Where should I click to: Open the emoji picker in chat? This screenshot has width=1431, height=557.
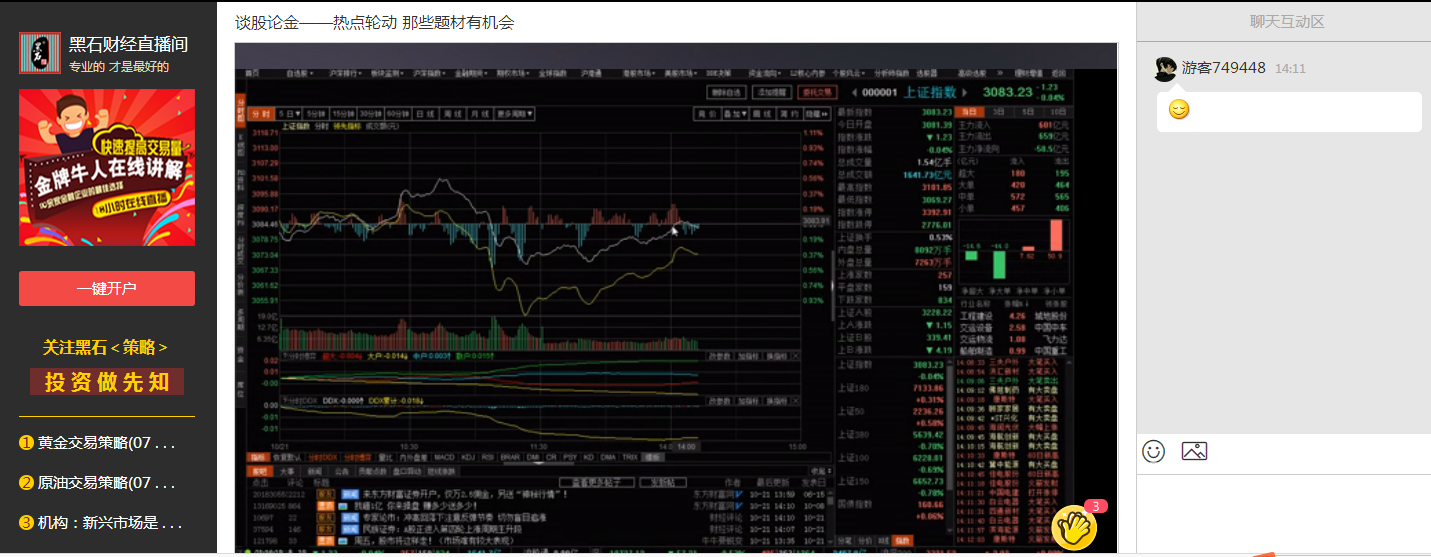coord(1154,451)
